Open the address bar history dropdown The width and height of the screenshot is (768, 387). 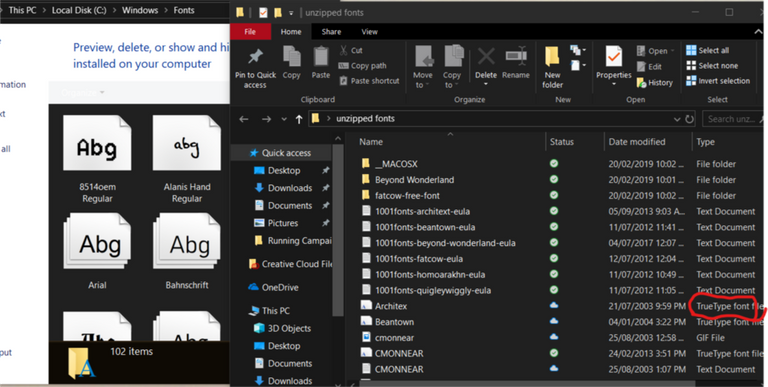(x=677, y=119)
